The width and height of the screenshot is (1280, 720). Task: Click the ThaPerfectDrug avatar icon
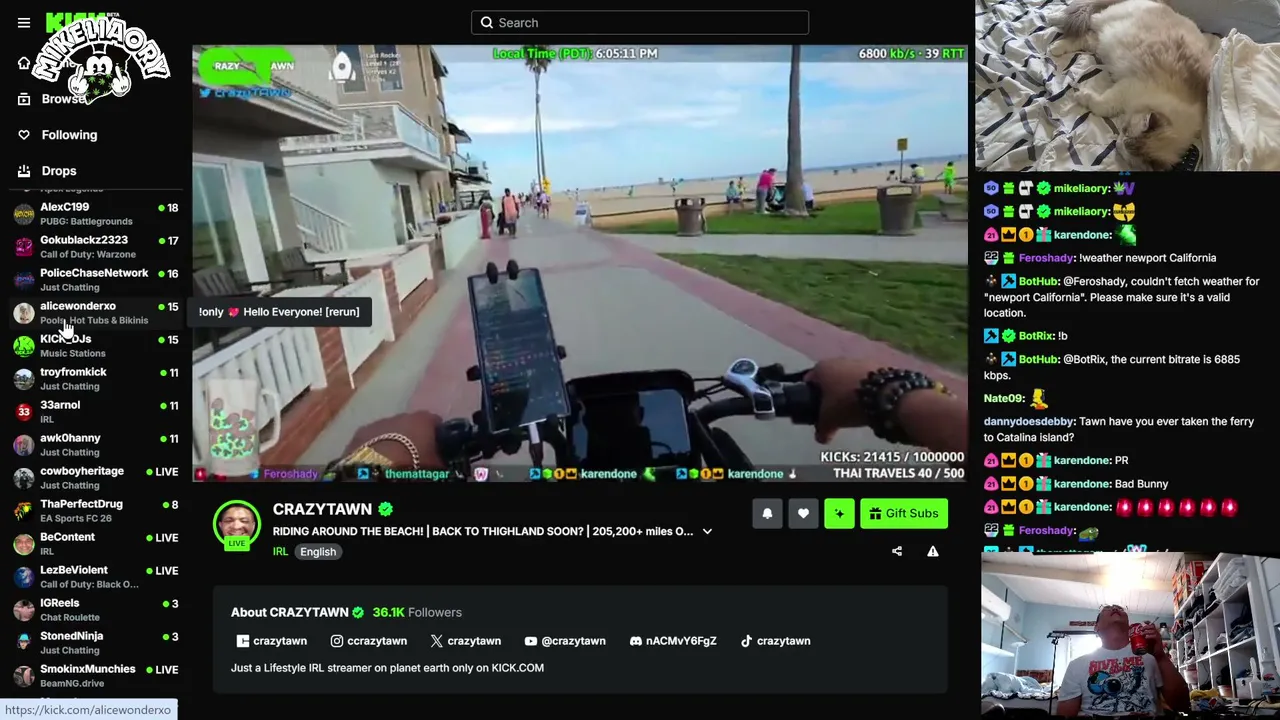[x=24, y=511]
